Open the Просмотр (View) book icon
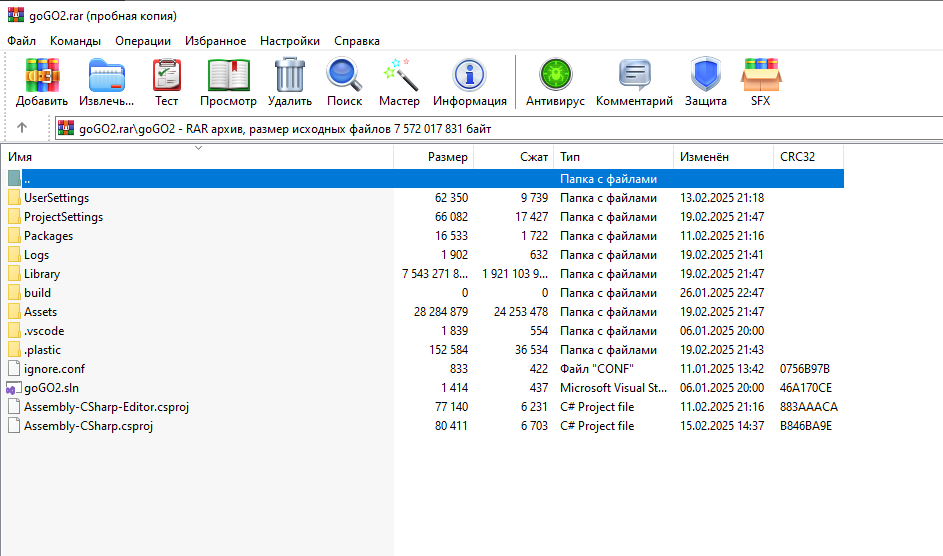943x556 pixels. pos(228,76)
